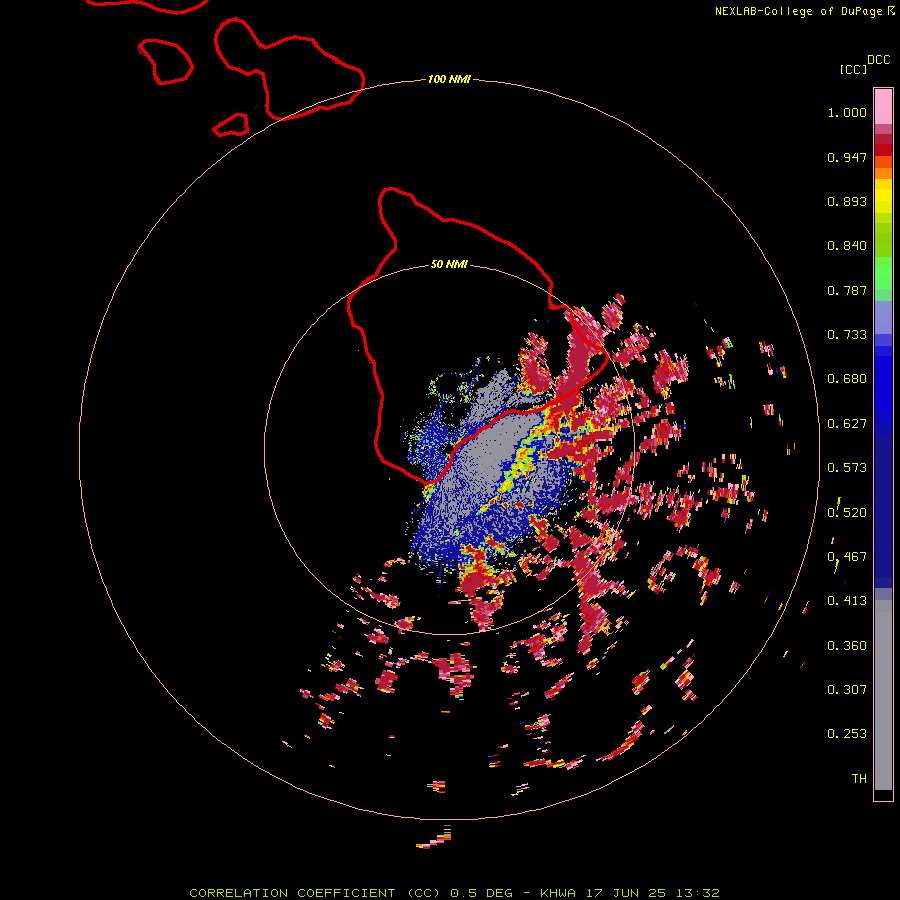The width and height of the screenshot is (900, 900).
Task: Select the 0.253 legend value
Action: [x=847, y=734]
